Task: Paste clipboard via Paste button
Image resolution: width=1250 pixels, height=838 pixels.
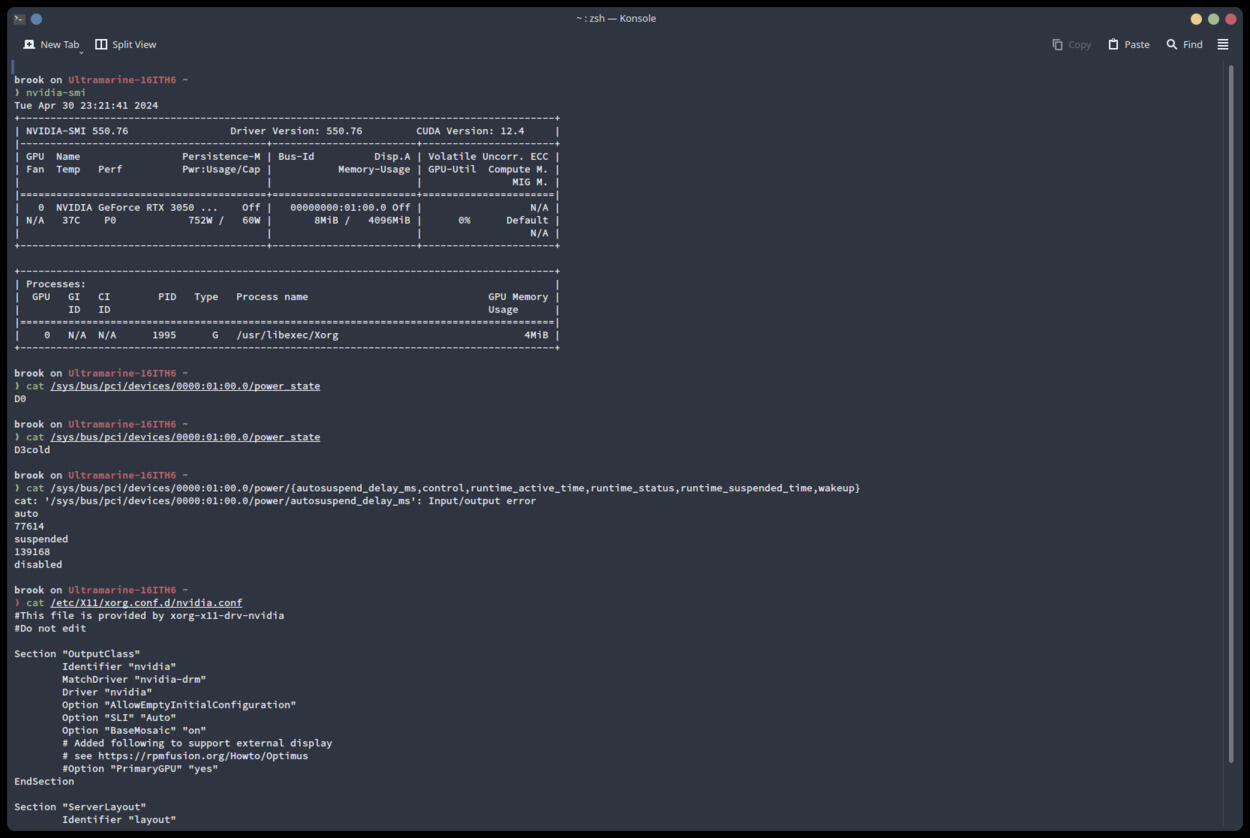Action: pyautogui.click(x=1128, y=45)
